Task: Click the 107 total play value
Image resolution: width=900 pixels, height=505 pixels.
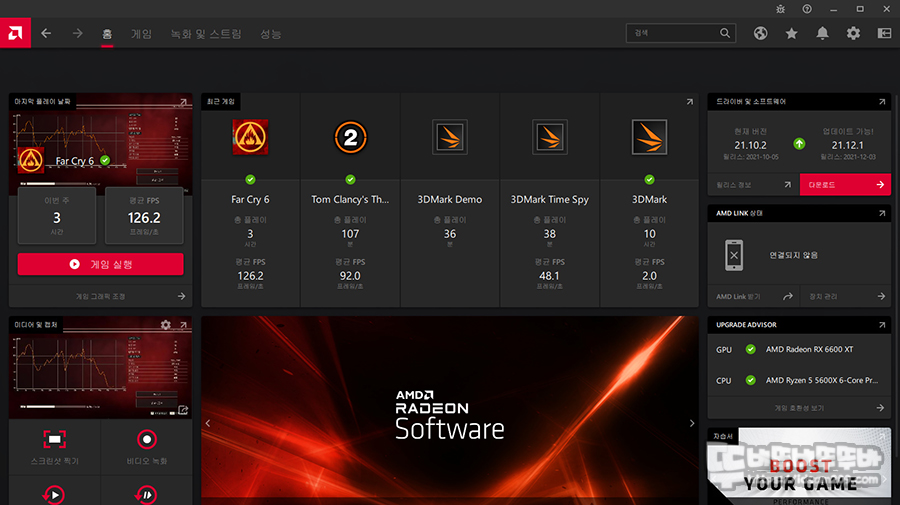Action: click(350, 234)
